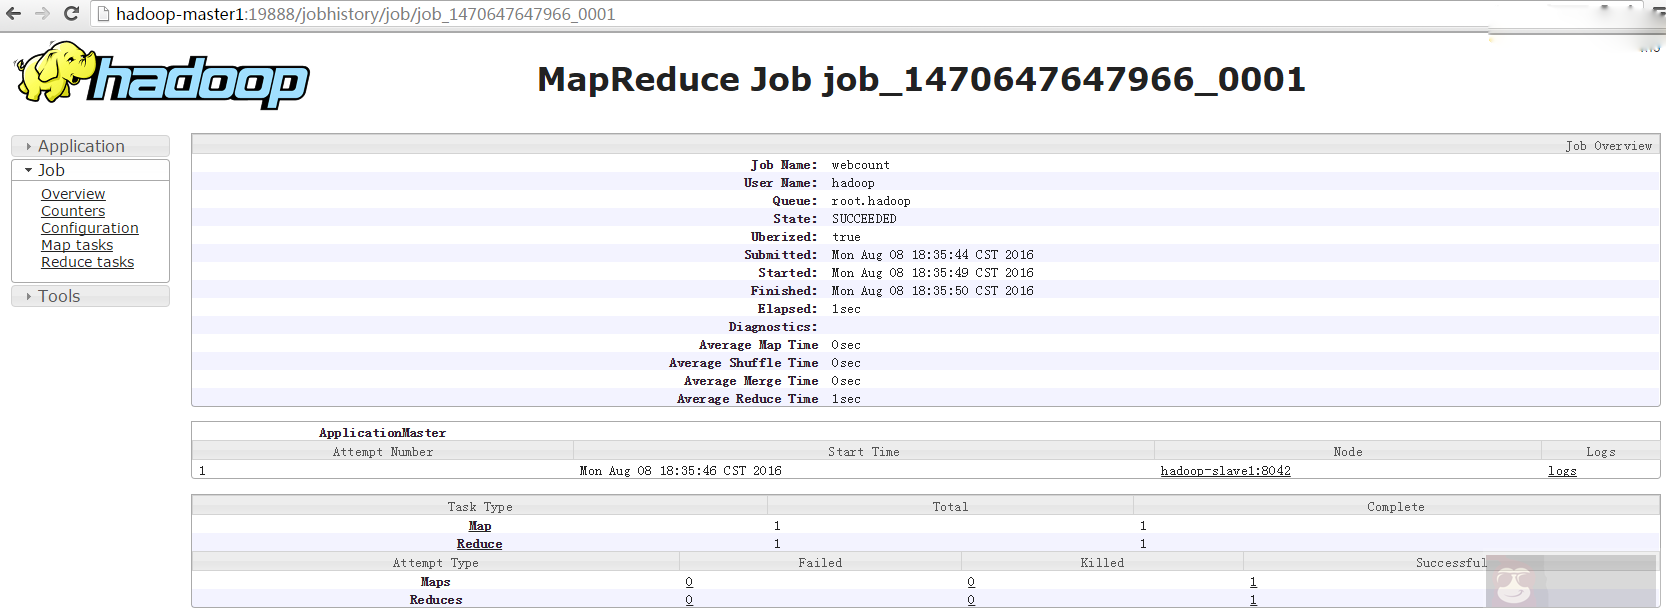This screenshot has height=612, width=1666.
Task: Click the browser forward arrow
Action: tap(42, 14)
